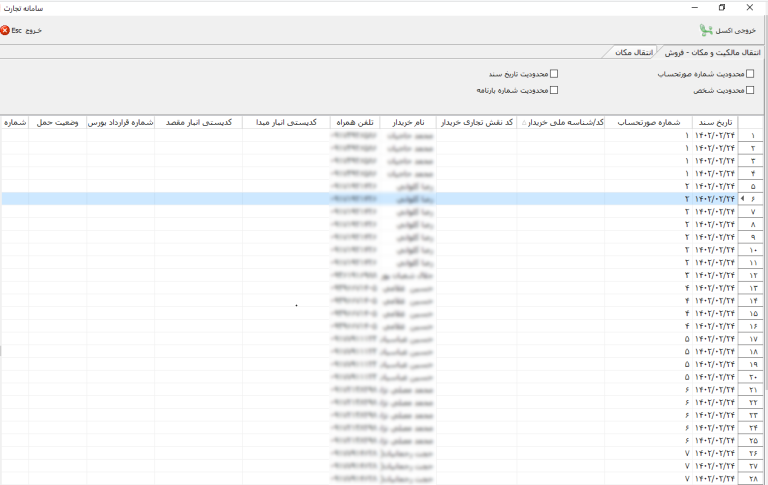Select row number ۲۶ indicator

click(x=750, y=454)
